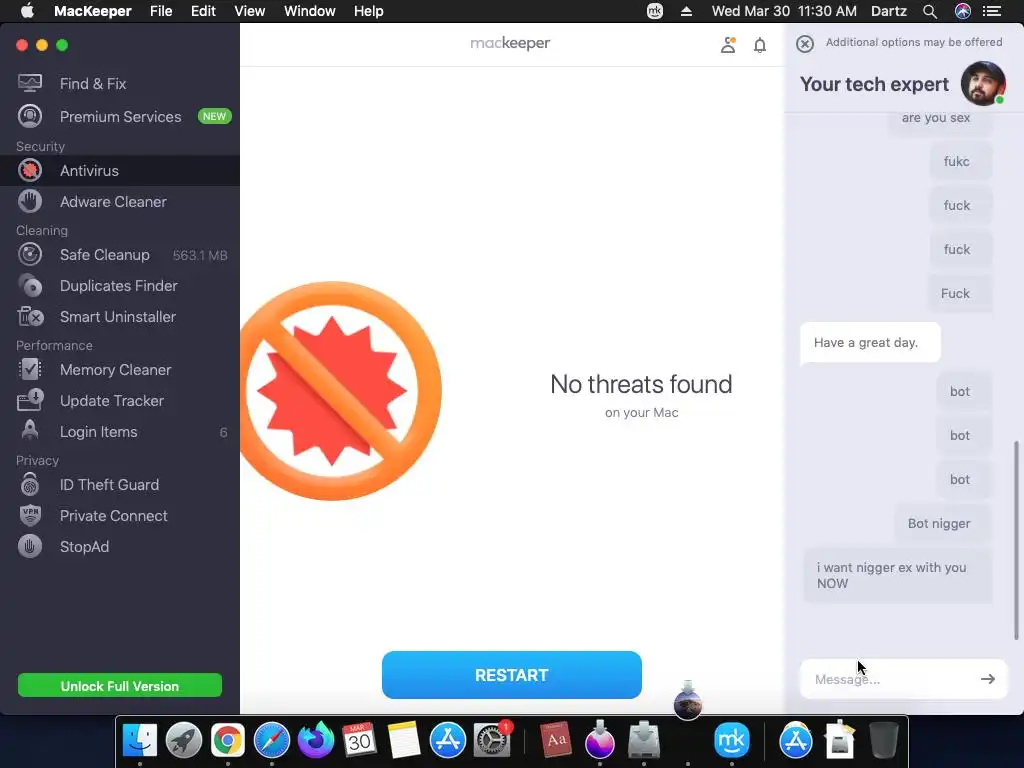Click the mackeeper logo title
1024x768 pixels.
click(510, 43)
